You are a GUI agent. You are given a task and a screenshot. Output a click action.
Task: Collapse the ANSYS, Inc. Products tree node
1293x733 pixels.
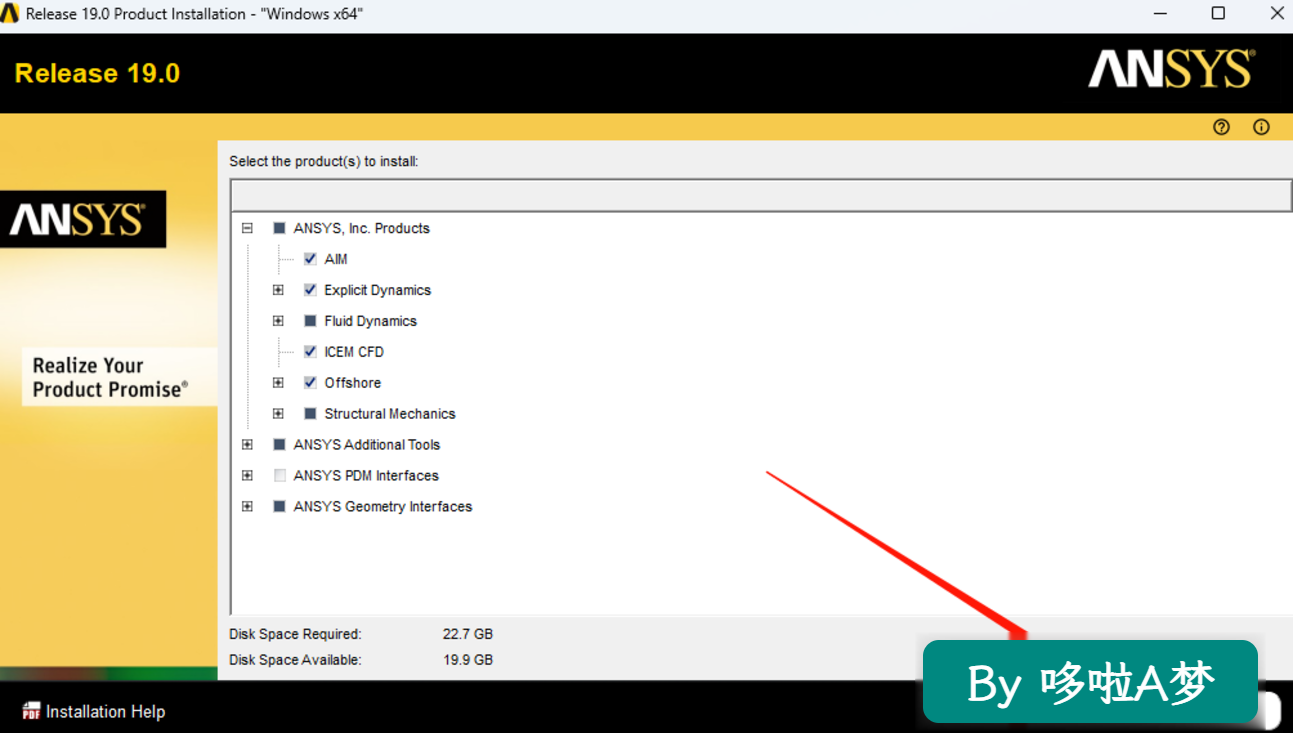coord(247,228)
